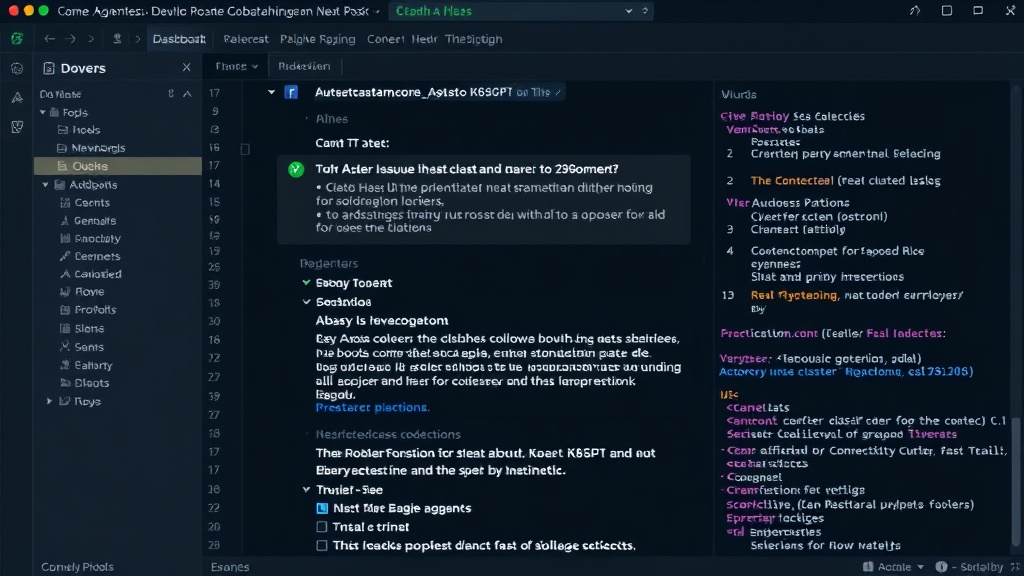The height and width of the screenshot is (576, 1024).
Task: Toggle the Nast Mae Eagle aggents checkbox
Action: coord(322,508)
